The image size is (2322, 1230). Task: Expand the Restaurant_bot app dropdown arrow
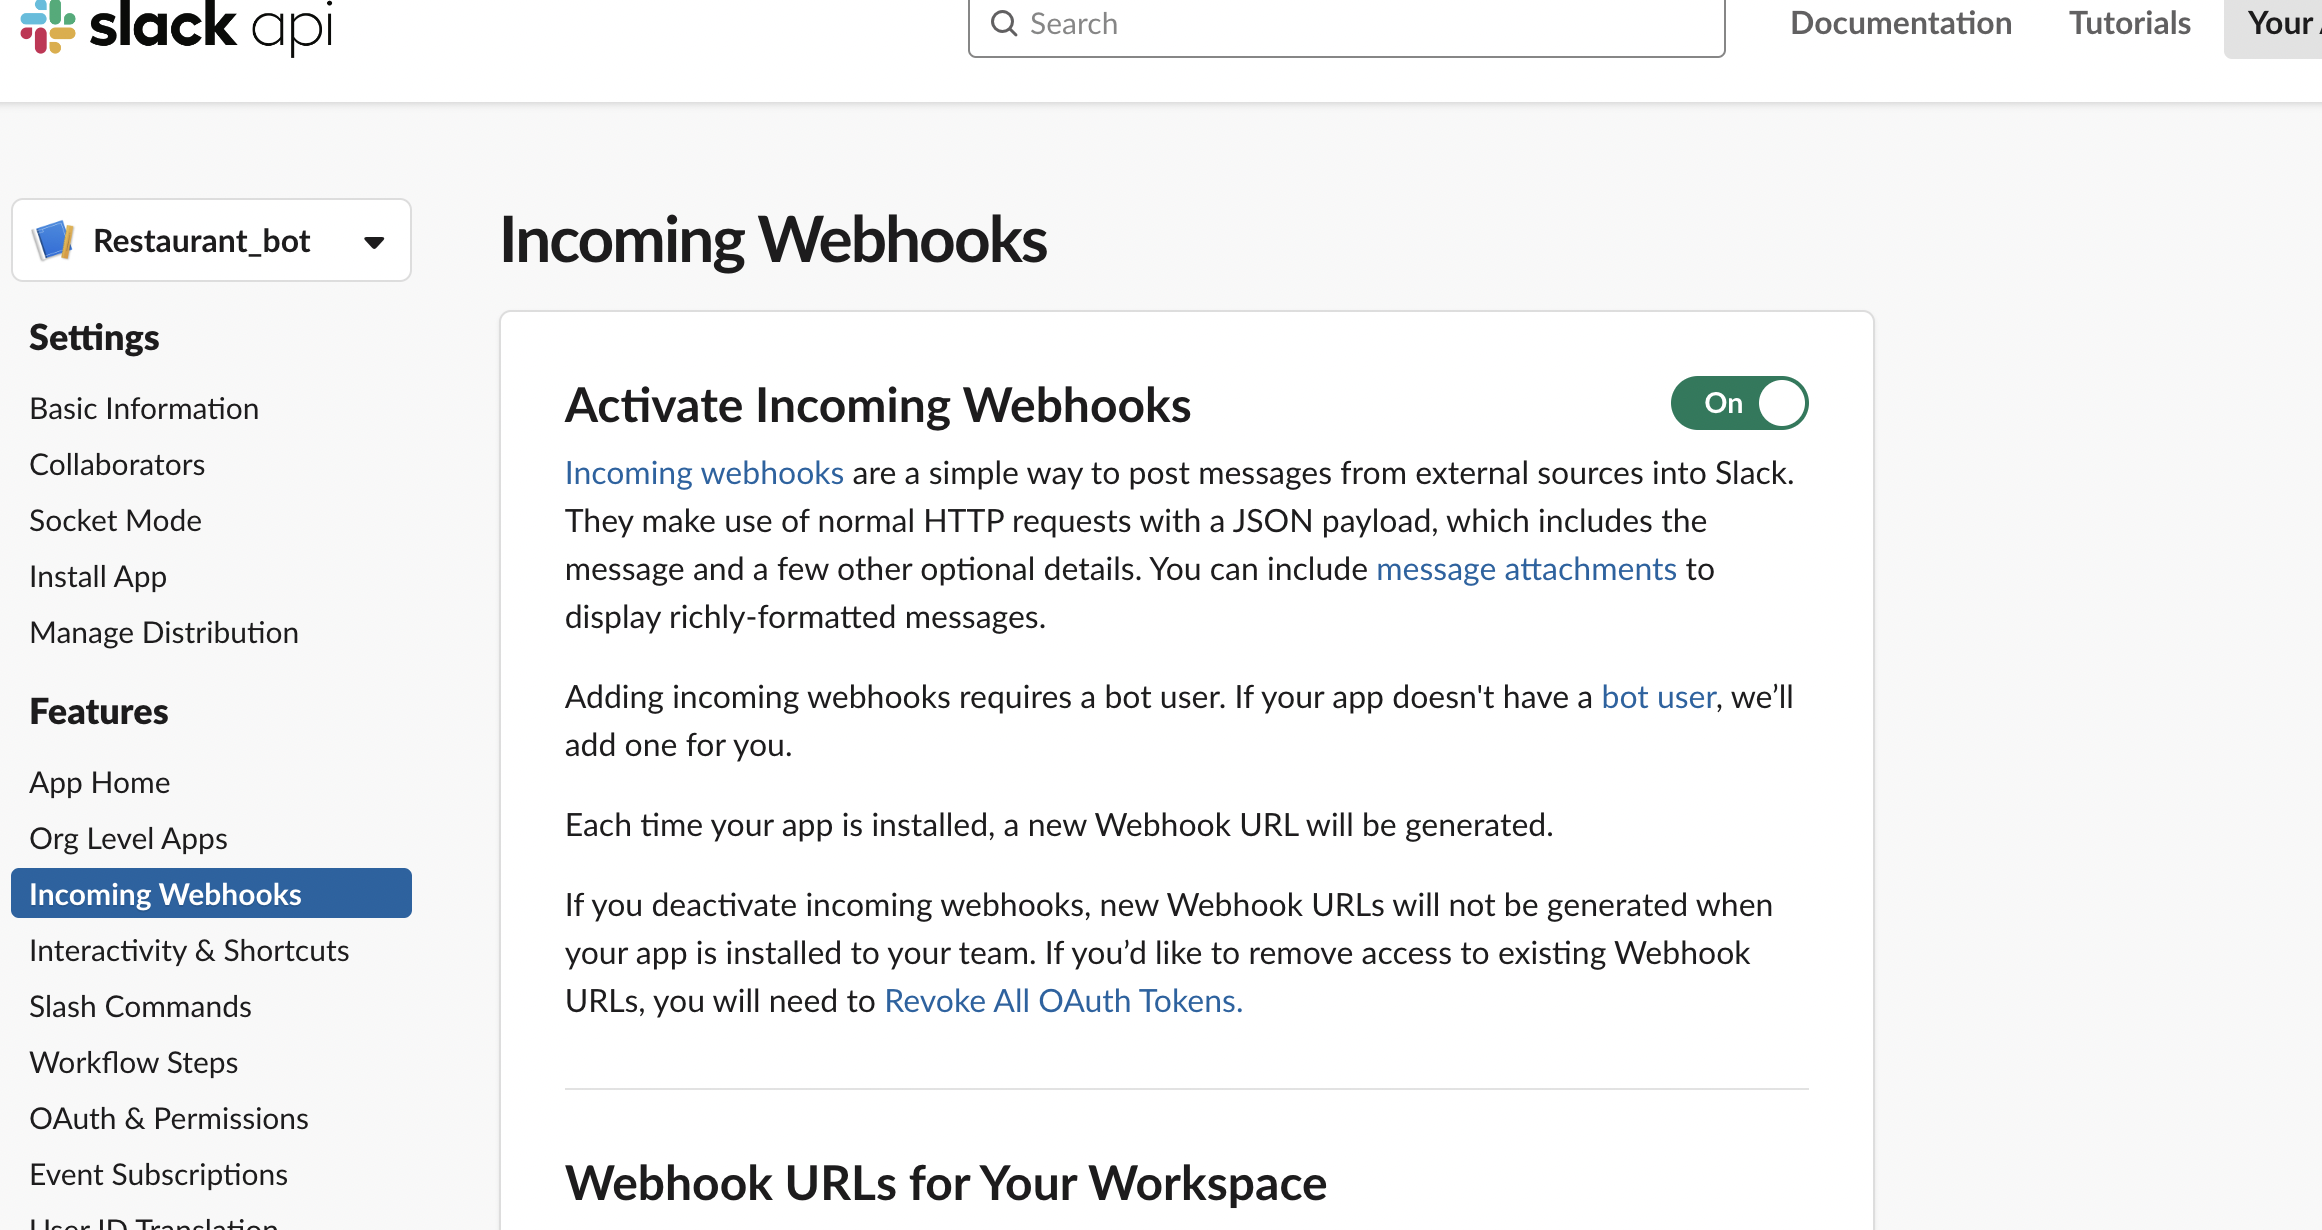click(374, 242)
